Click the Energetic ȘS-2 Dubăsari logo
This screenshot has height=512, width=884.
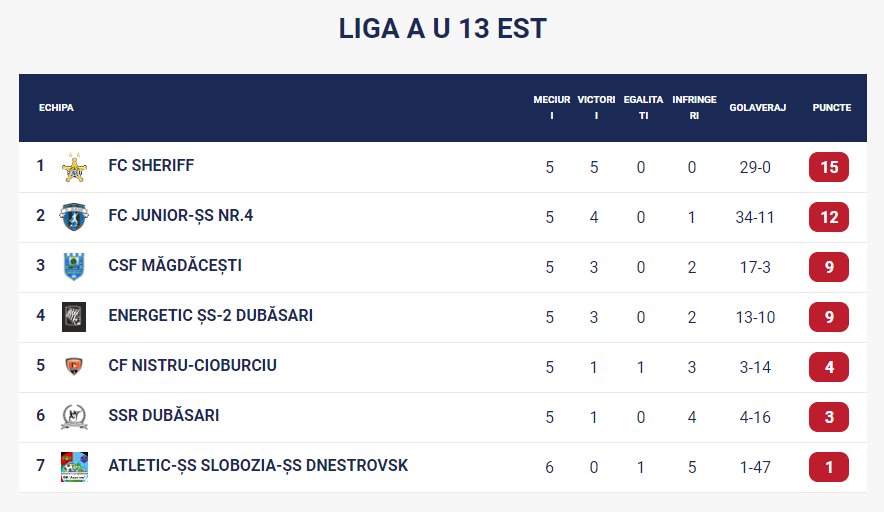74,317
